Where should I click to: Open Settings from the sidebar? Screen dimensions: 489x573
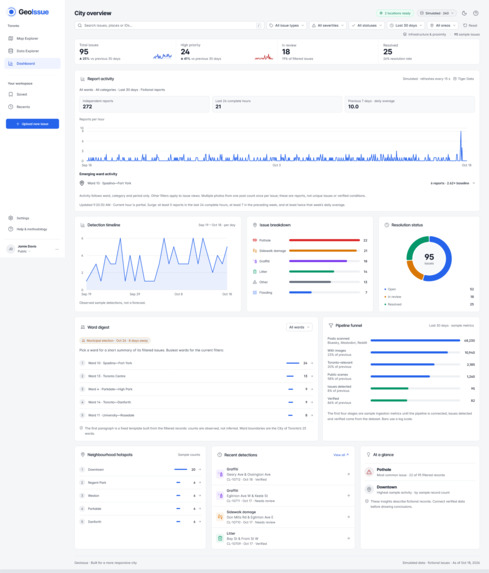coord(32,218)
